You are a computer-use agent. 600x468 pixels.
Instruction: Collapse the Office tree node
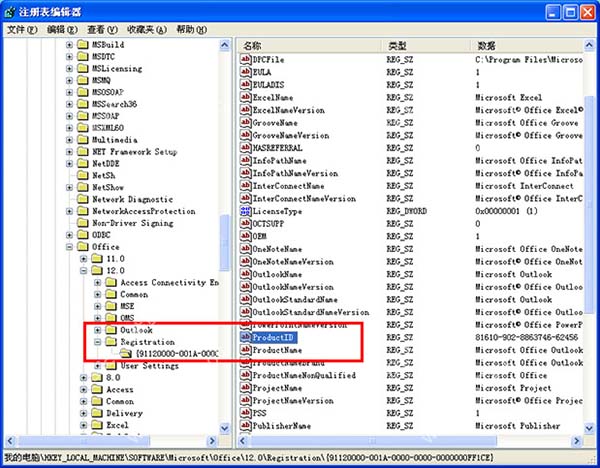click(x=69, y=246)
